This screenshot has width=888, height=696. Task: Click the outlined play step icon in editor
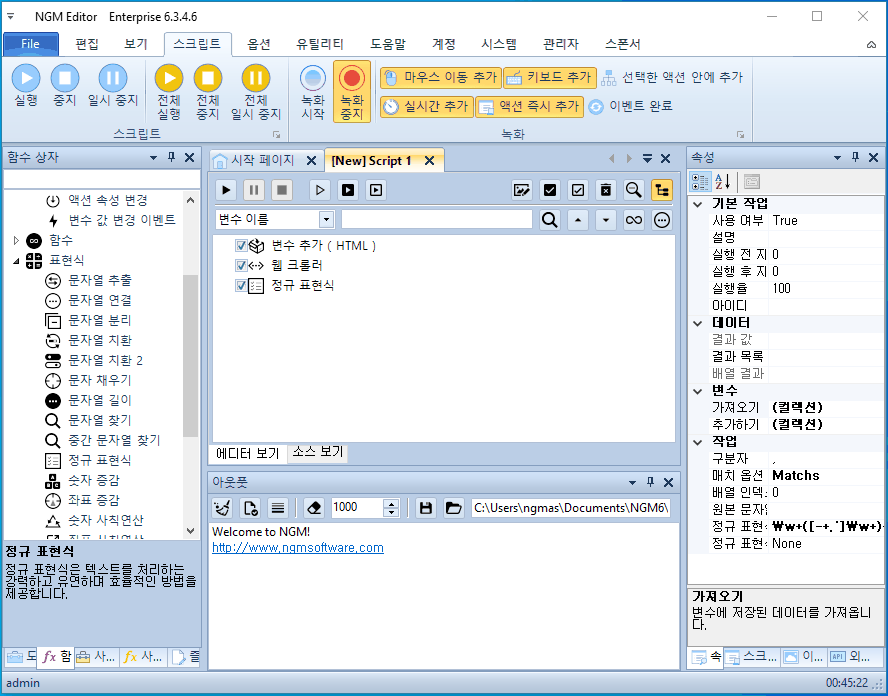[320, 190]
